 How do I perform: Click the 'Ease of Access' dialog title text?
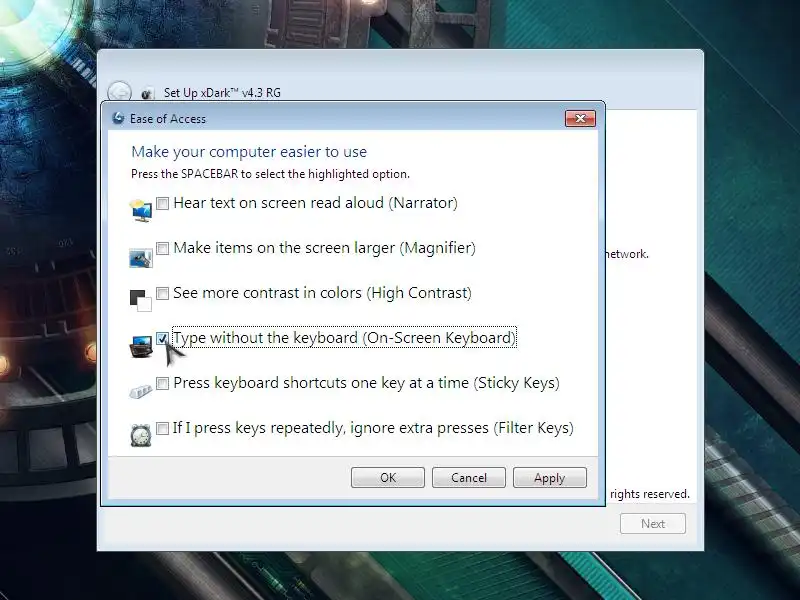168,119
